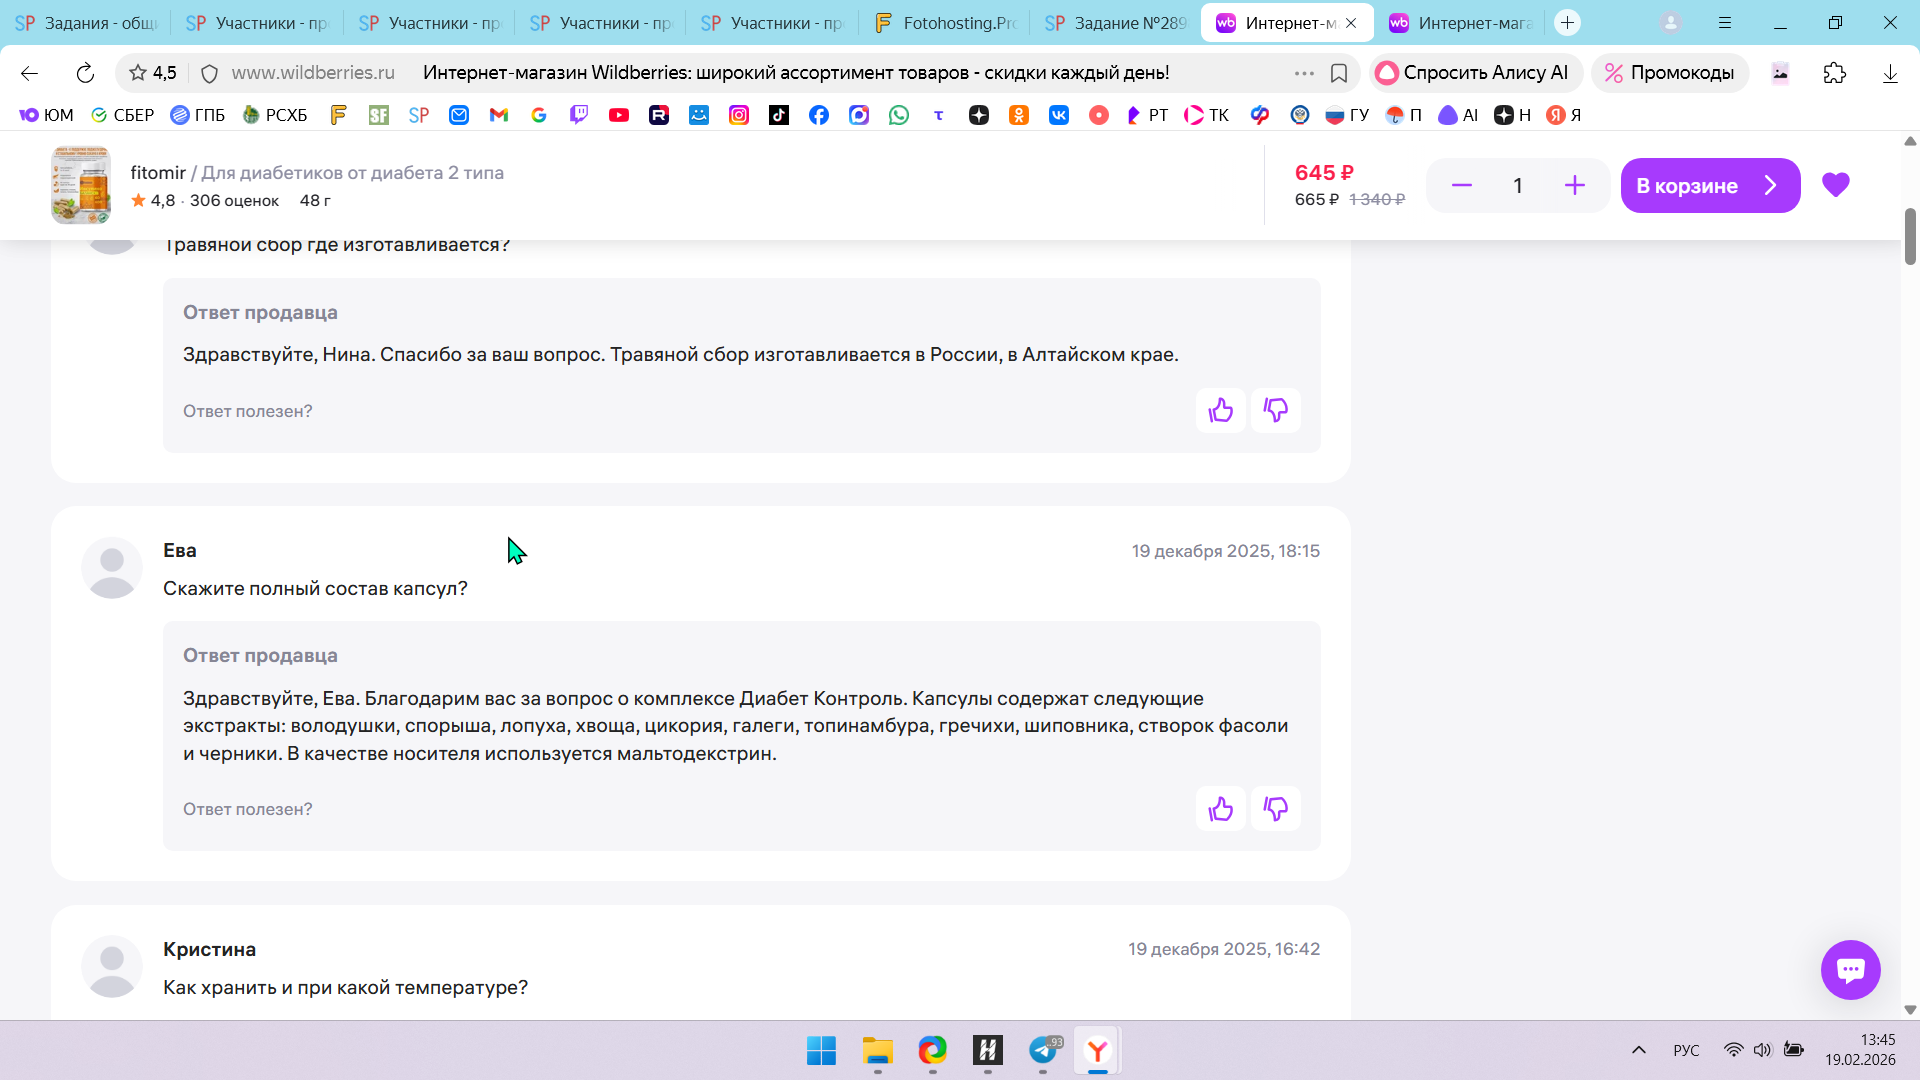The height and width of the screenshot is (1080, 1920).
Task: Switch to the Fotohosting tab
Action: [945, 23]
